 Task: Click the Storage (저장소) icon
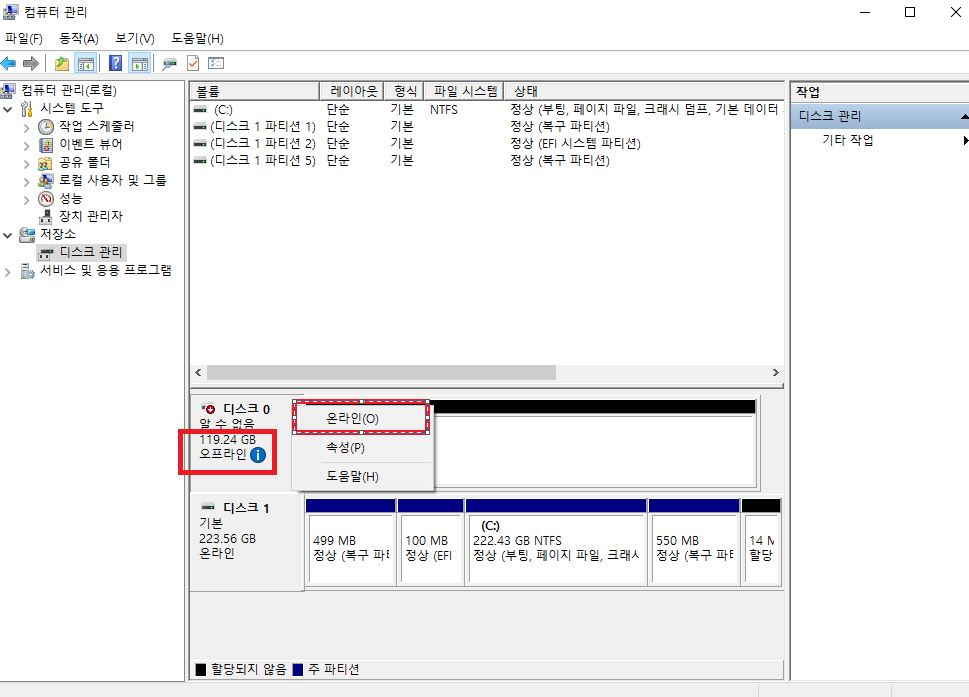tap(27, 234)
